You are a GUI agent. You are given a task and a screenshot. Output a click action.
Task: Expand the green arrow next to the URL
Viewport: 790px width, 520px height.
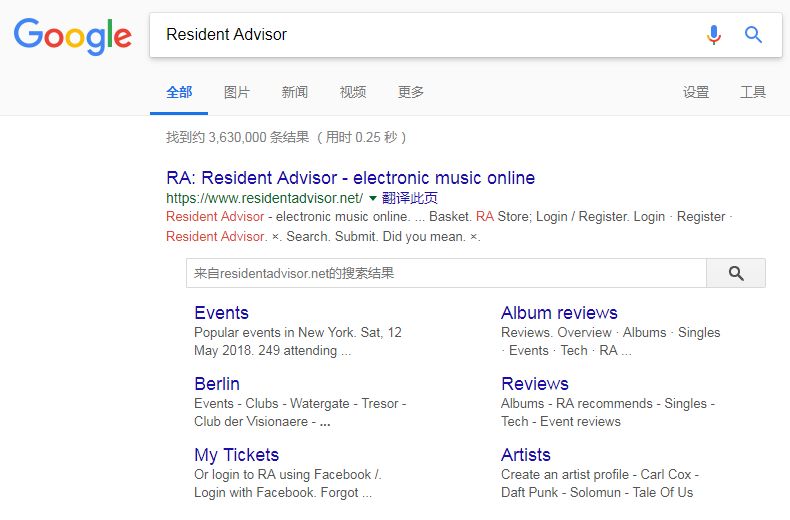(x=373, y=198)
